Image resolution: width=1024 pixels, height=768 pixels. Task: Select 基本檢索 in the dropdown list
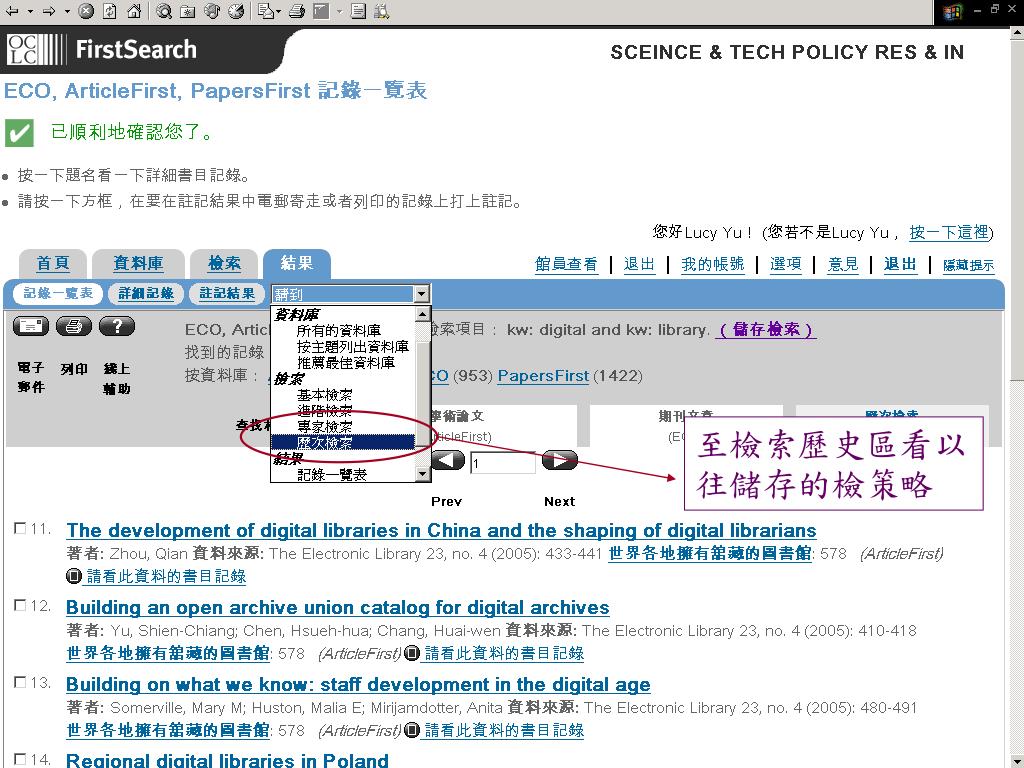(325, 395)
